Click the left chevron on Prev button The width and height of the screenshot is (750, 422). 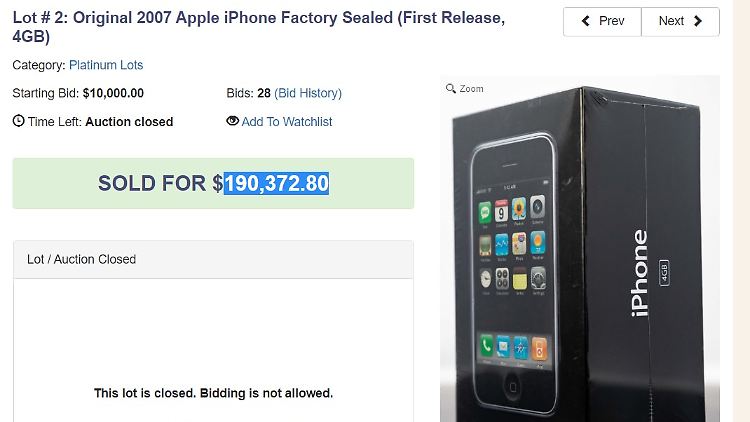coord(585,21)
